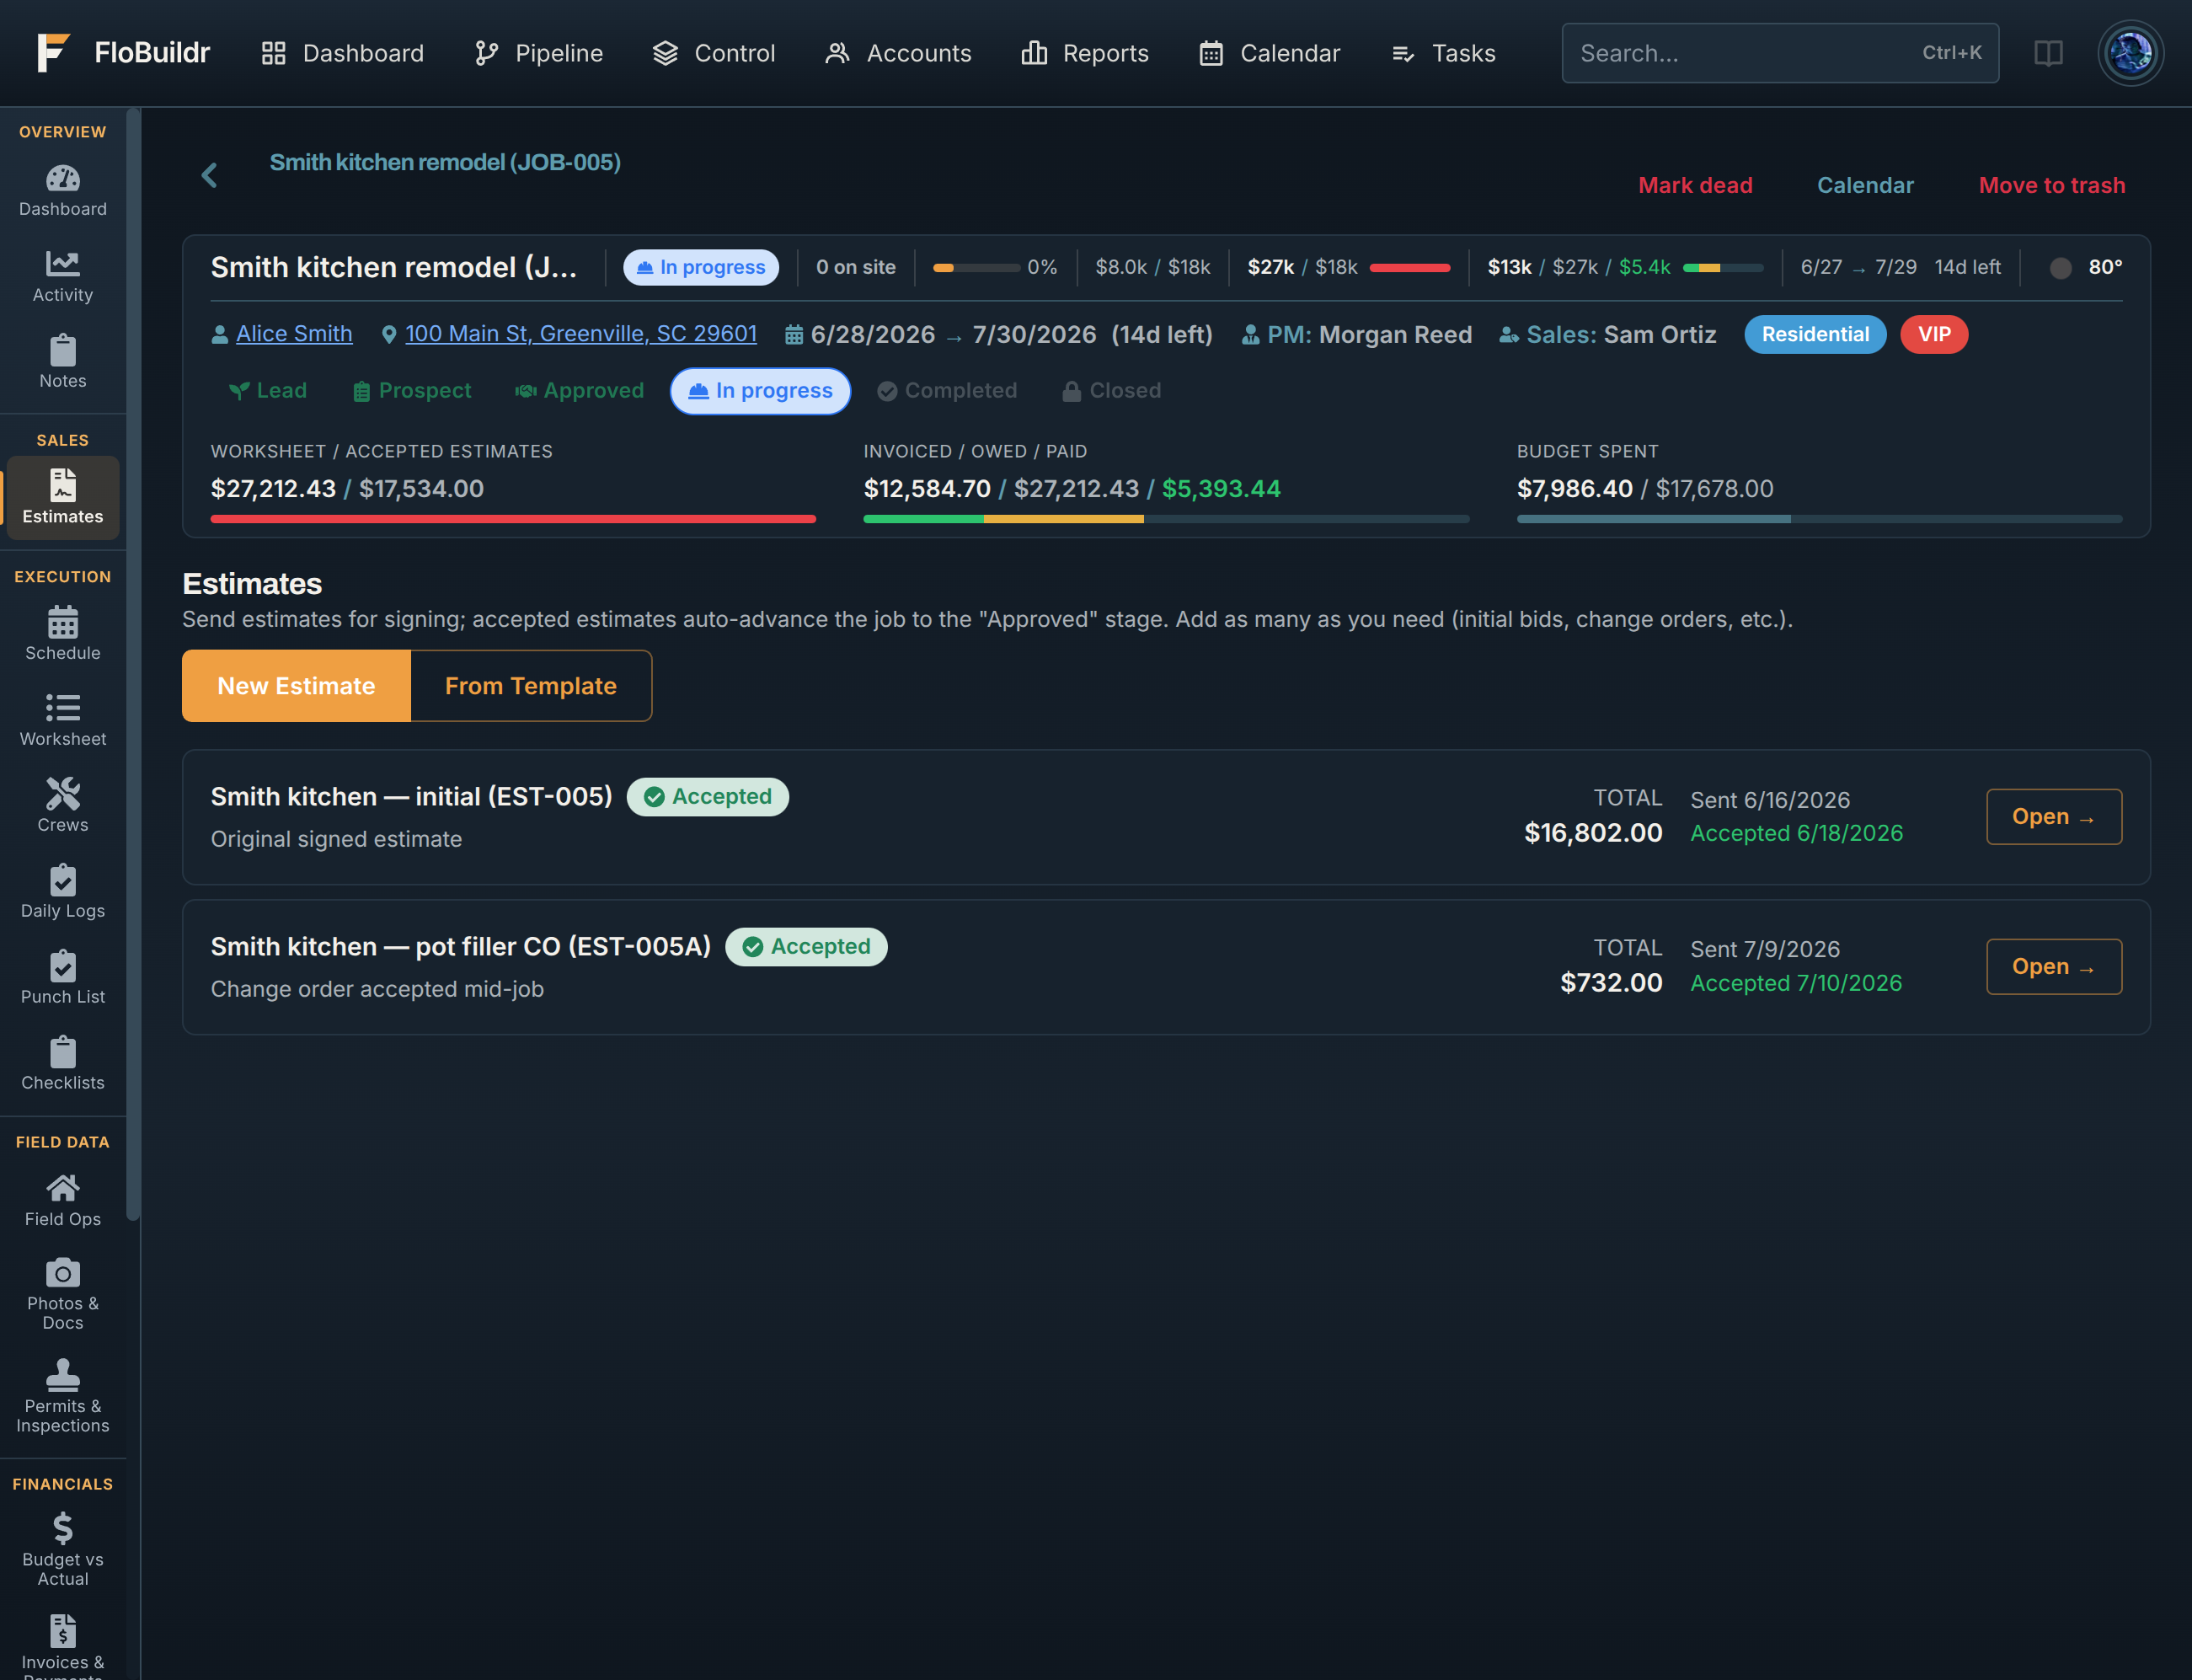Image resolution: width=2192 pixels, height=1680 pixels.
Task: Click the From Template button
Action: click(531, 686)
